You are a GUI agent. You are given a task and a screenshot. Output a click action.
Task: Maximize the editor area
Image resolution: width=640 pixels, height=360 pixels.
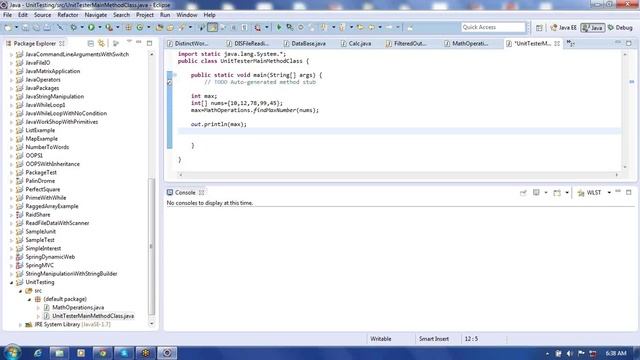[x=629, y=43]
